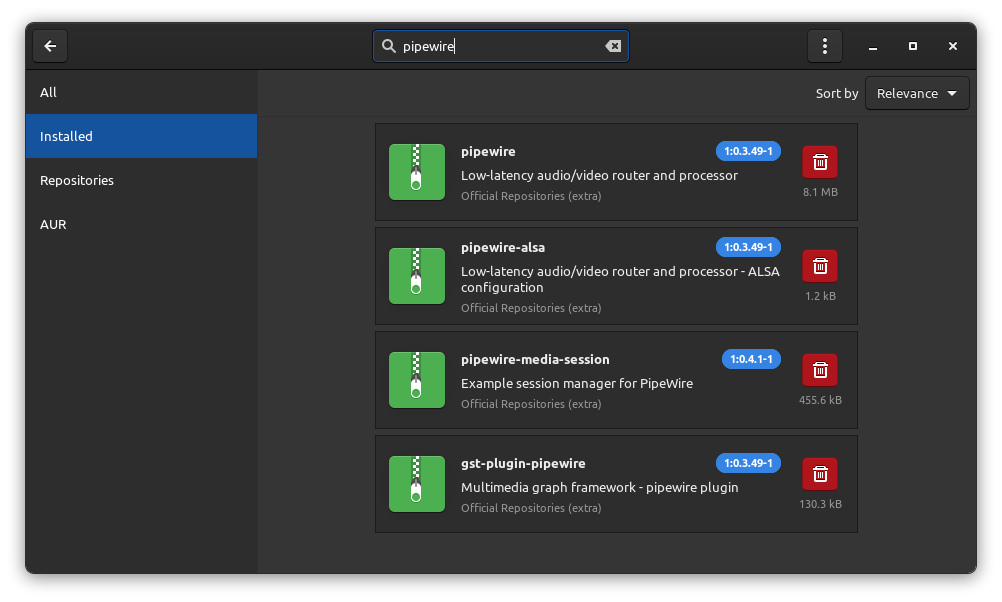
Task: Click 'Multimedia graph framework - pipewire plugin' text
Action: tap(599, 488)
